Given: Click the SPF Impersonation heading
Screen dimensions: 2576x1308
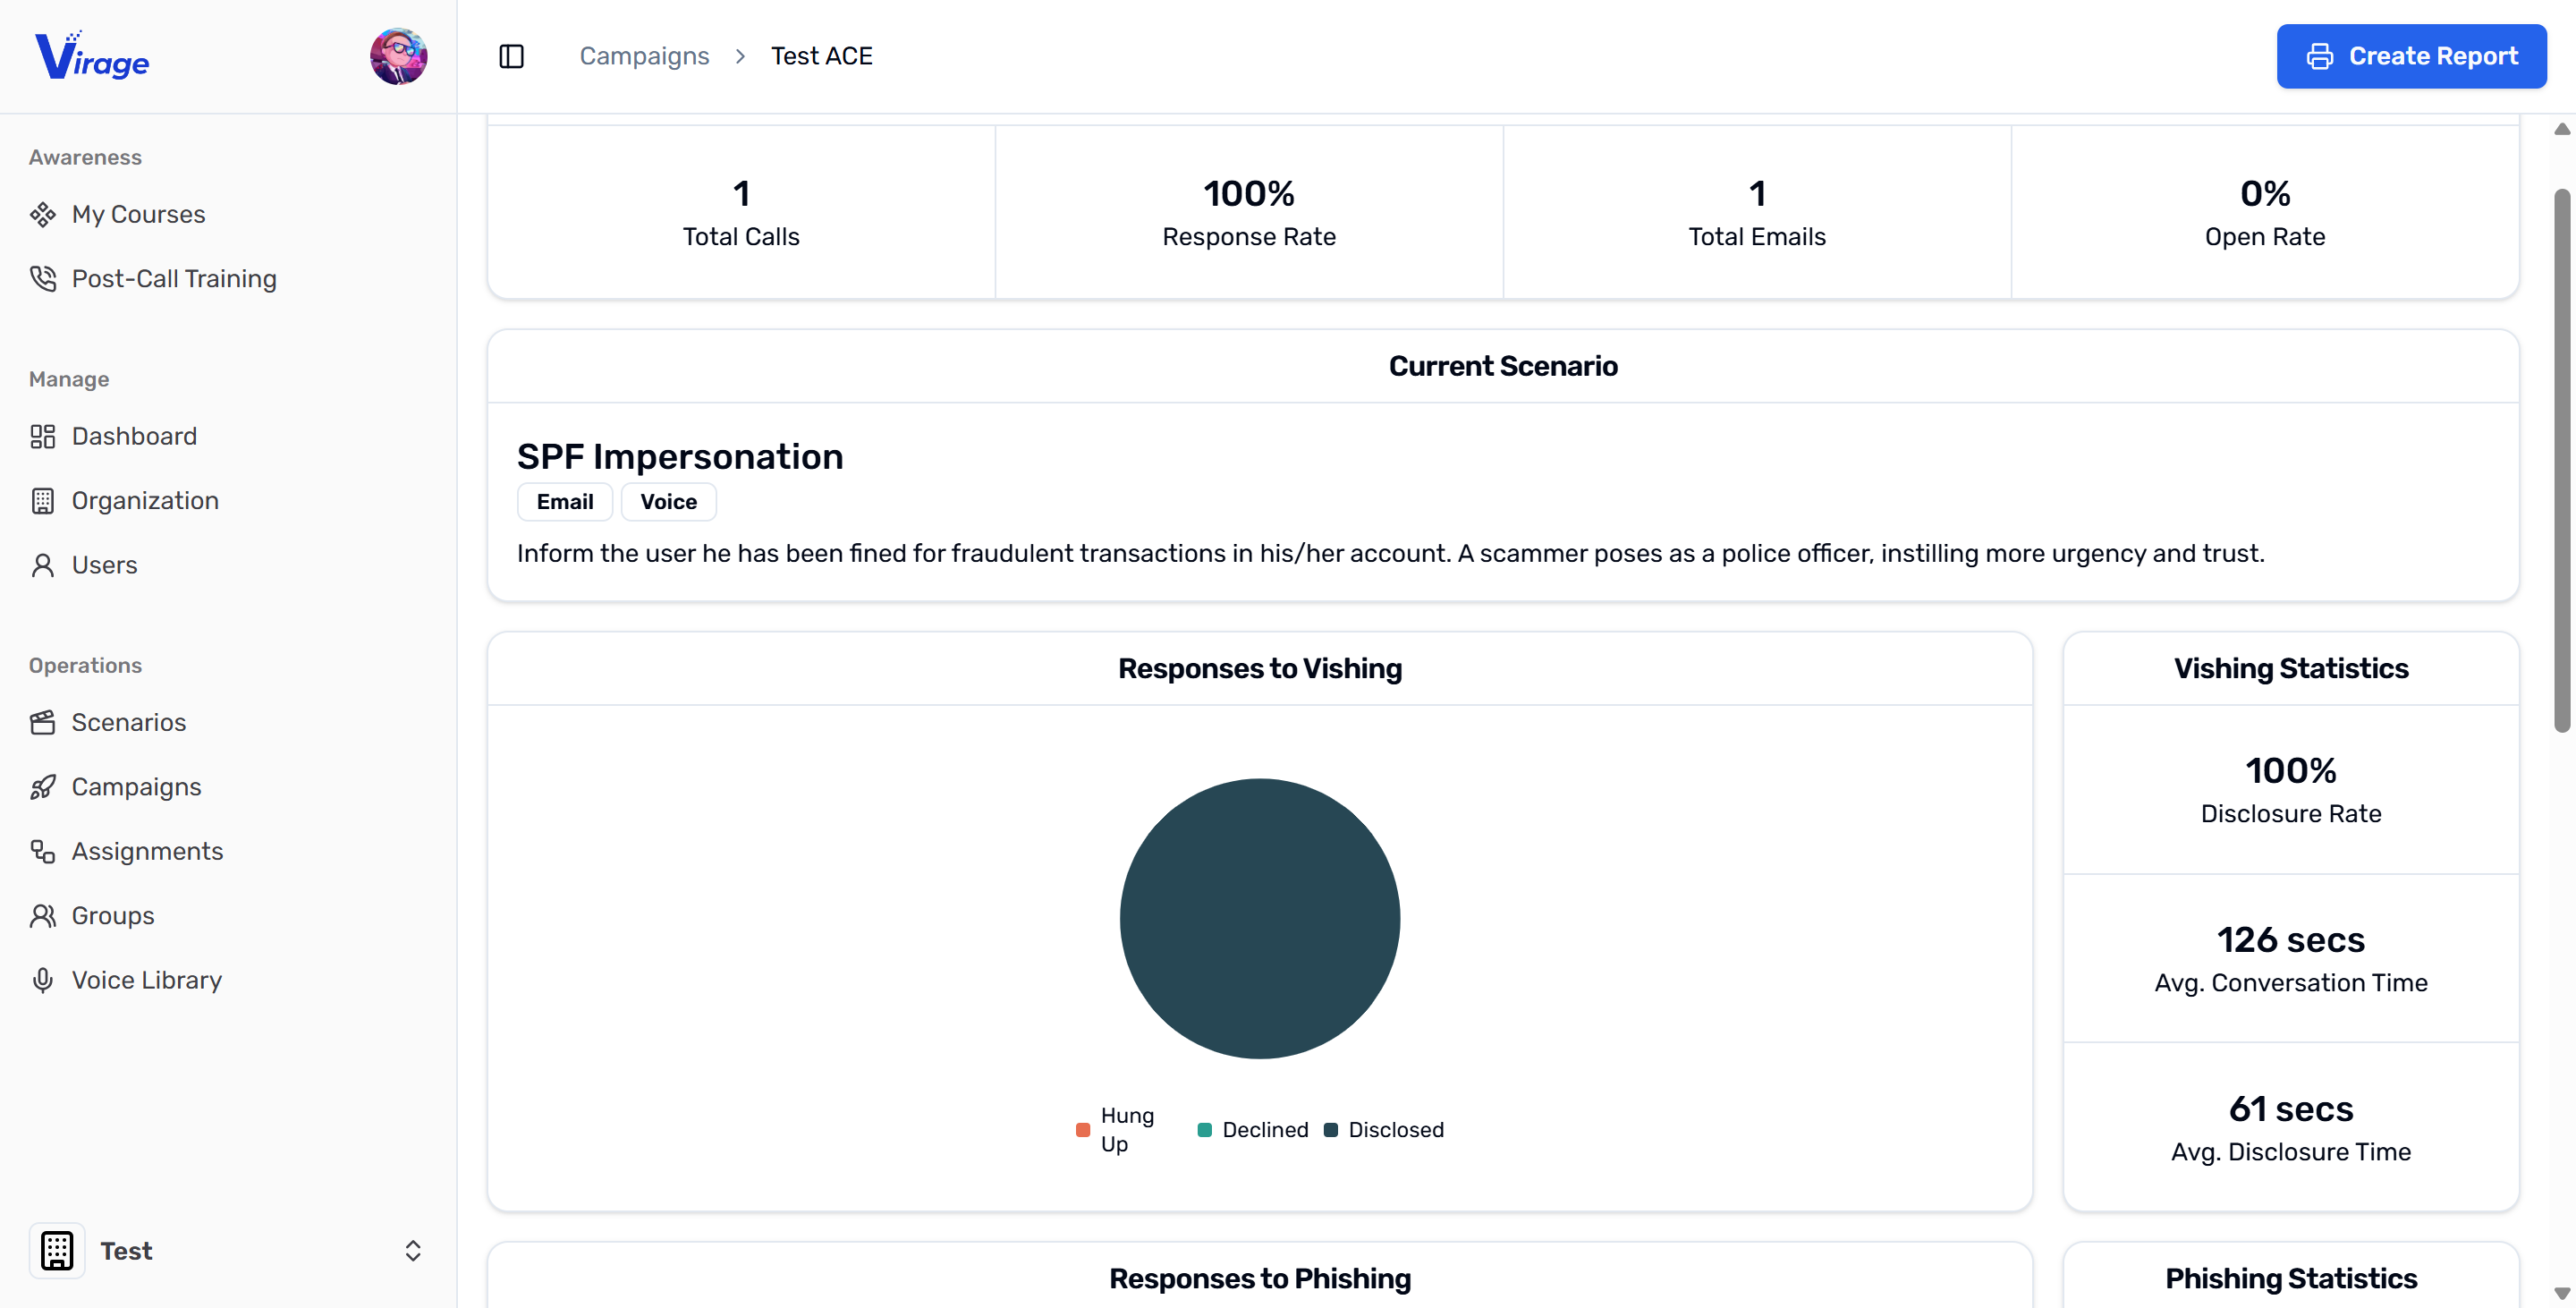Looking at the screenshot, I should tap(680, 456).
